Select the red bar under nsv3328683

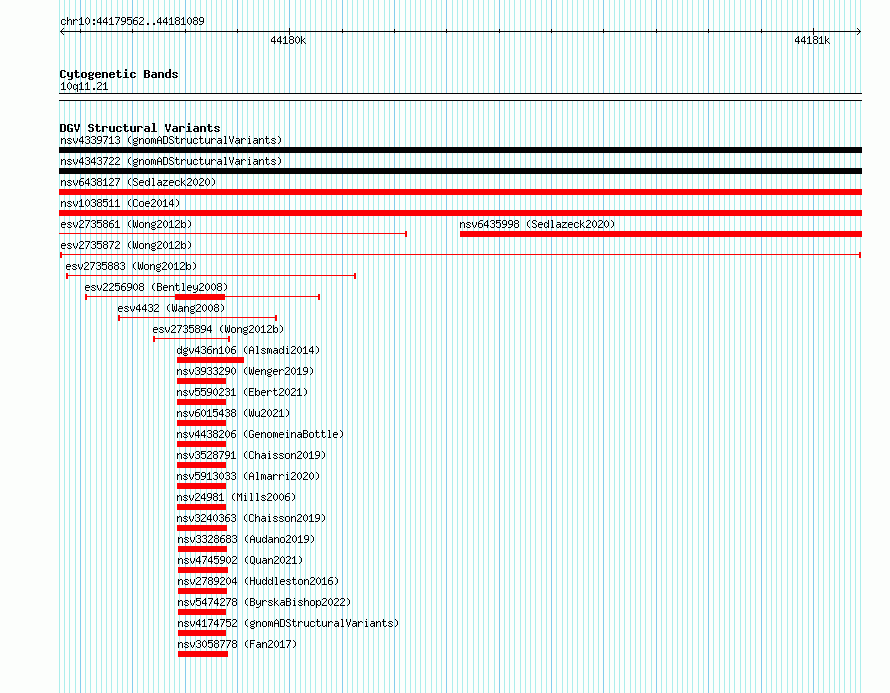pyautogui.click(x=203, y=549)
